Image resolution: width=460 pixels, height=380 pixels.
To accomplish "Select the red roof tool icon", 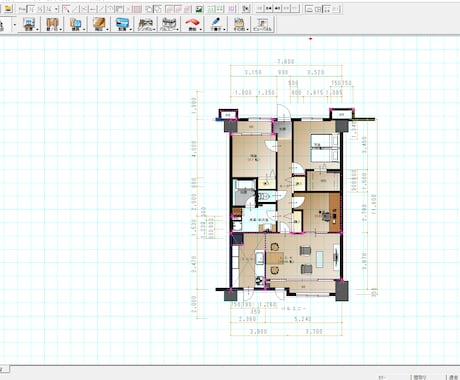I will tap(192, 24).
